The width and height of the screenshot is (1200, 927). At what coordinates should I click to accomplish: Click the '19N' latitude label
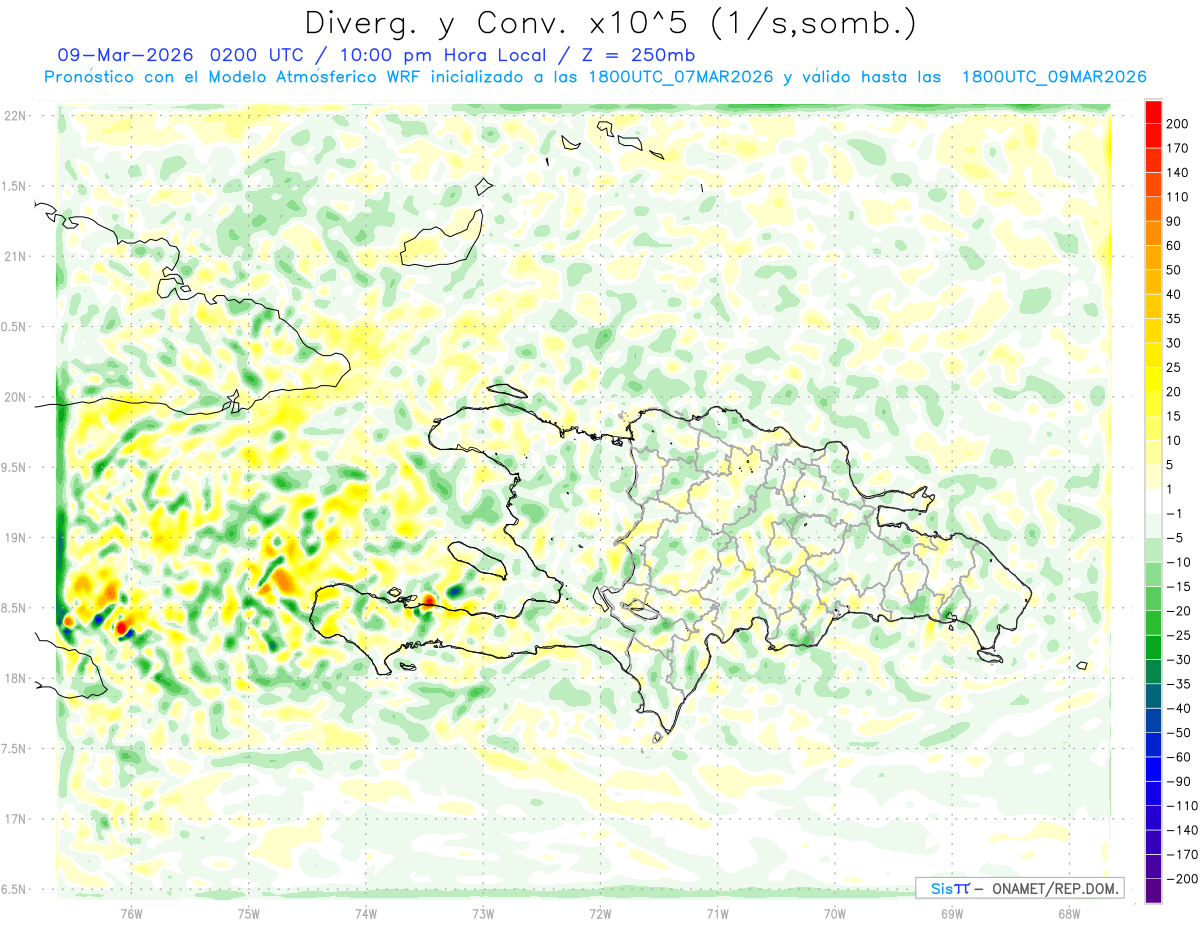click(14, 538)
